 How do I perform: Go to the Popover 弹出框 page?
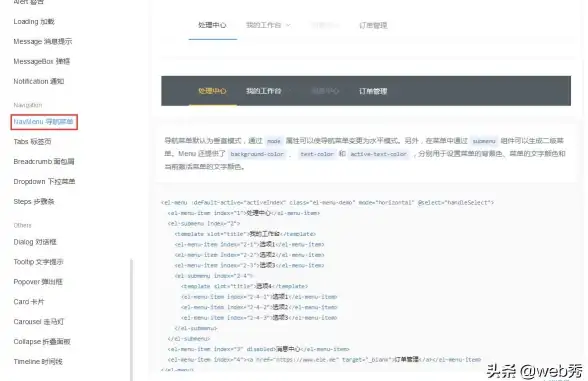coord(38,282)
